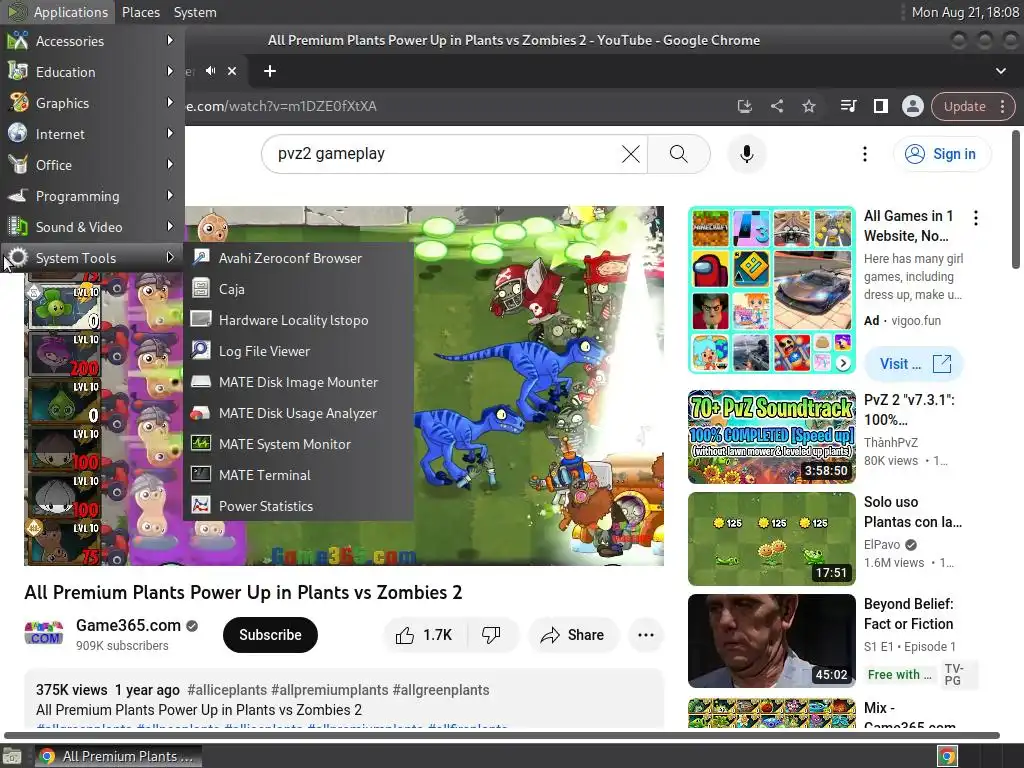Open YouTube settings three-dot menu

[x=865, y=154]
